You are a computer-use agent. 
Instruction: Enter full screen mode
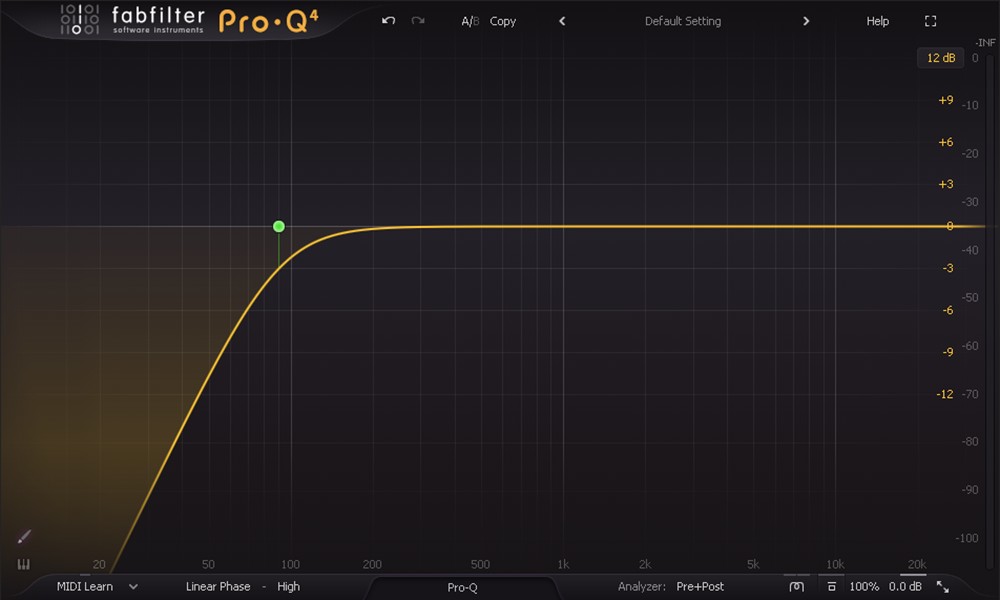pyautogui.click(x=930, y=21)
